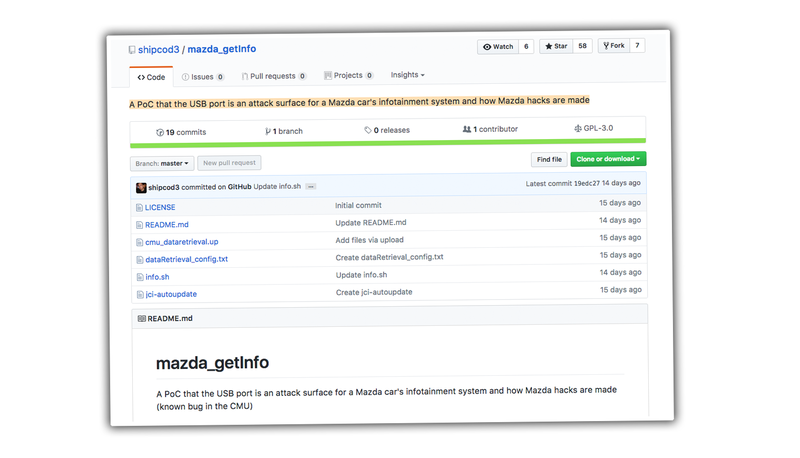Image resolution: width=800 pixels, height=458 pixels.
Task: Open the Add files via upload commit
Action: (369, 240)
